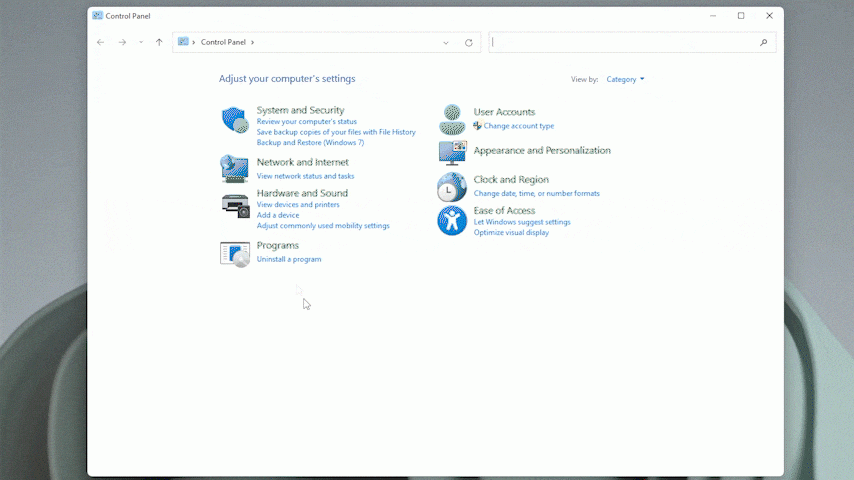Click the Control Panel breadcrumb in address bar
The height and width of the screenshot is (480, 854).
coord(223,42)
